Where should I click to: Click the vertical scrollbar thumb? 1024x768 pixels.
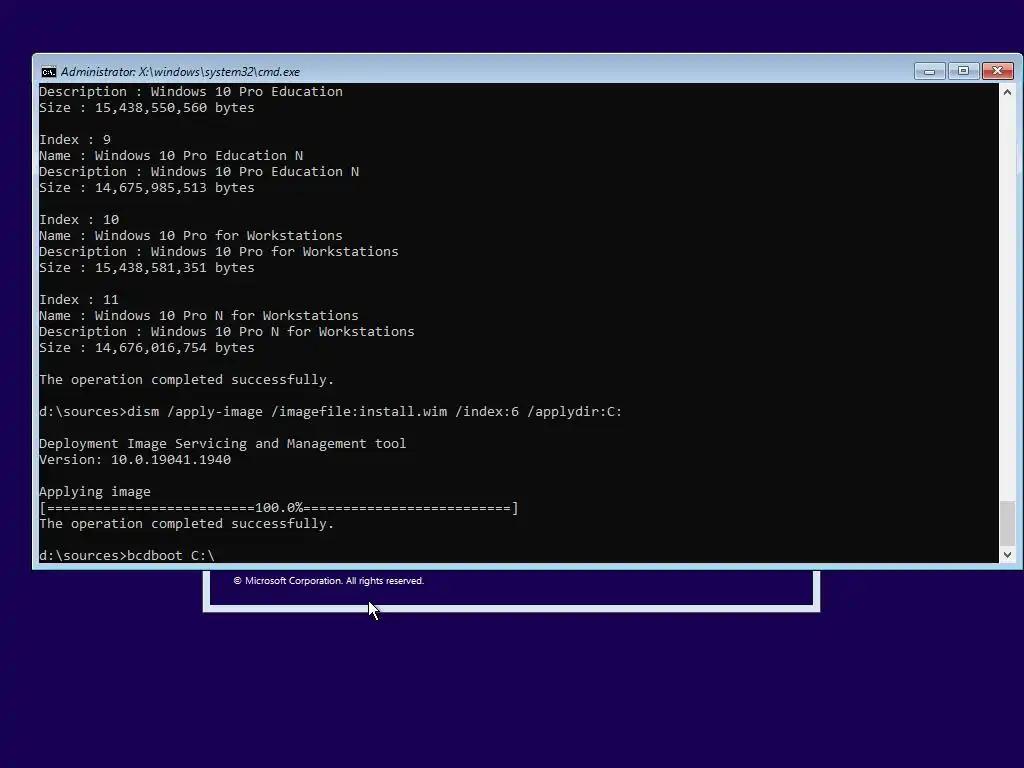click(1007, 522)
